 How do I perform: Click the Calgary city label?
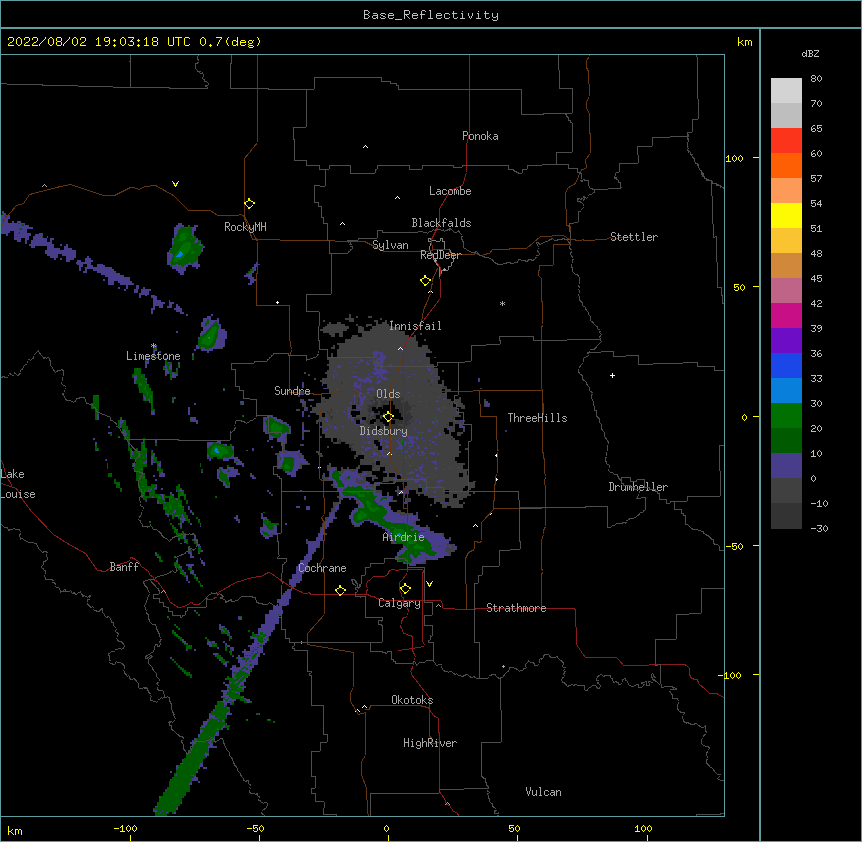(399, 603)
